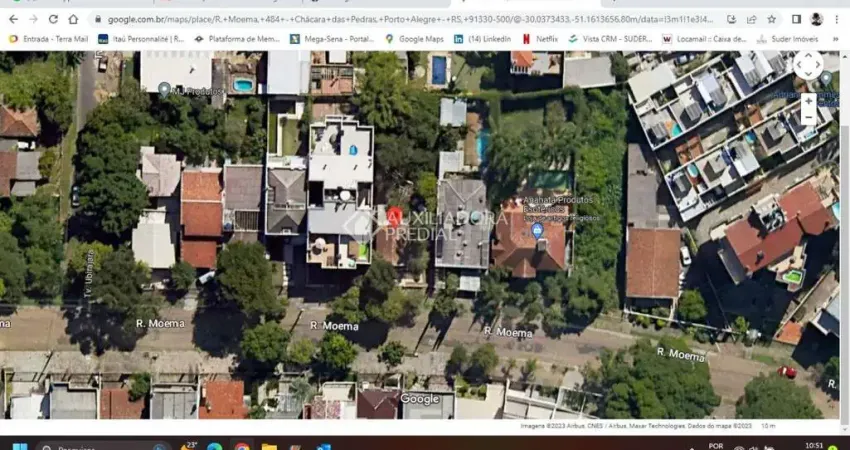Open the Chrome three-dot menu
This screenshot has height=450, width=850.
click(838, 20)
